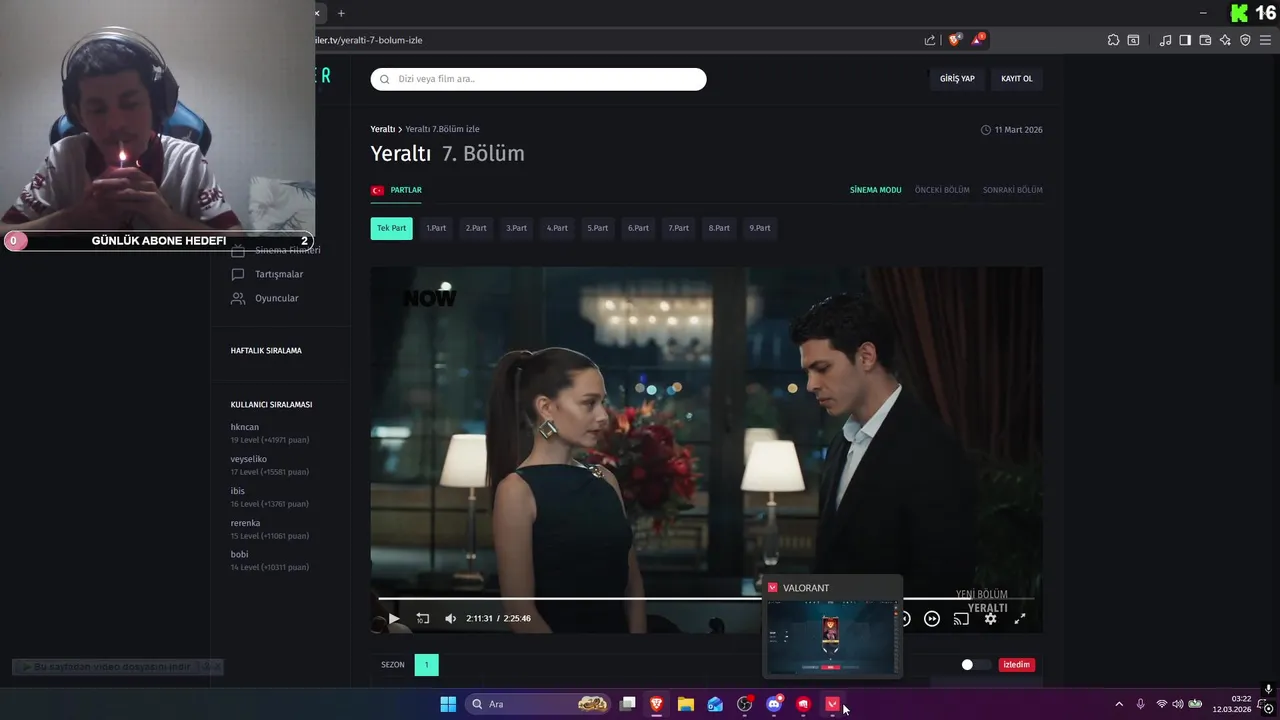The image size is (1280, 720).
Task: Cast the video to another device
Action: 961,619
